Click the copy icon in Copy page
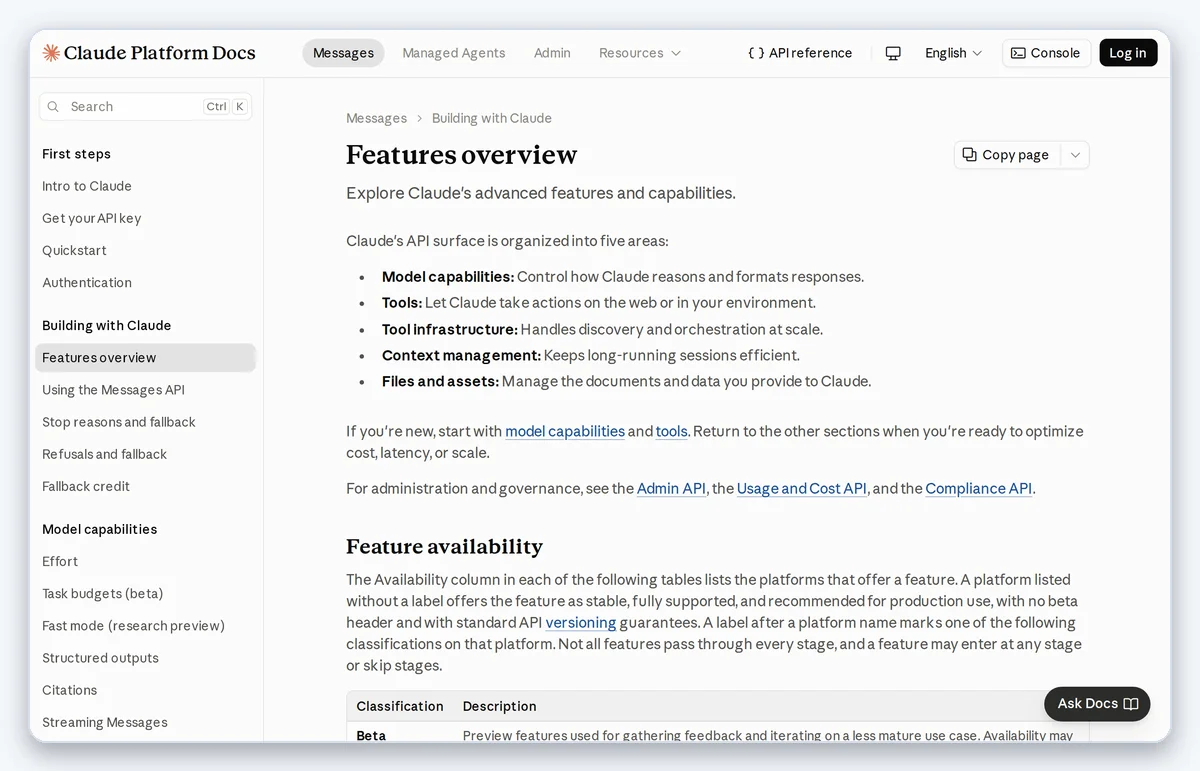The height and width of the screenshot is (771, 1200). click(x=969, y=155)
